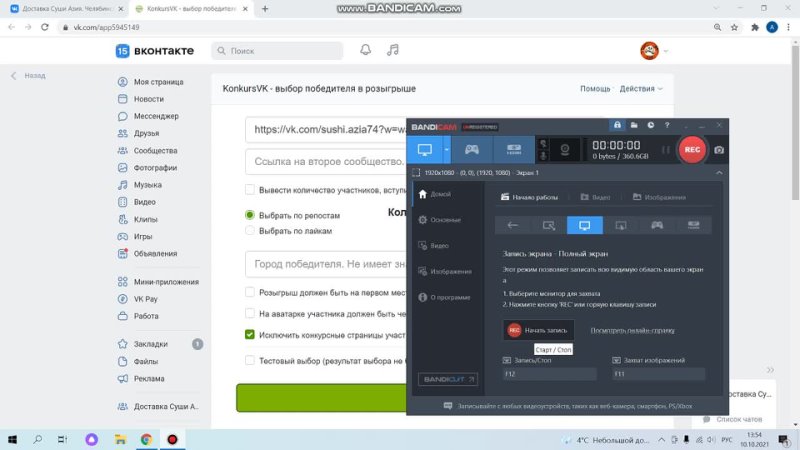Enable 'Тестовый выбор' checkbox

(x=249, y=361)
